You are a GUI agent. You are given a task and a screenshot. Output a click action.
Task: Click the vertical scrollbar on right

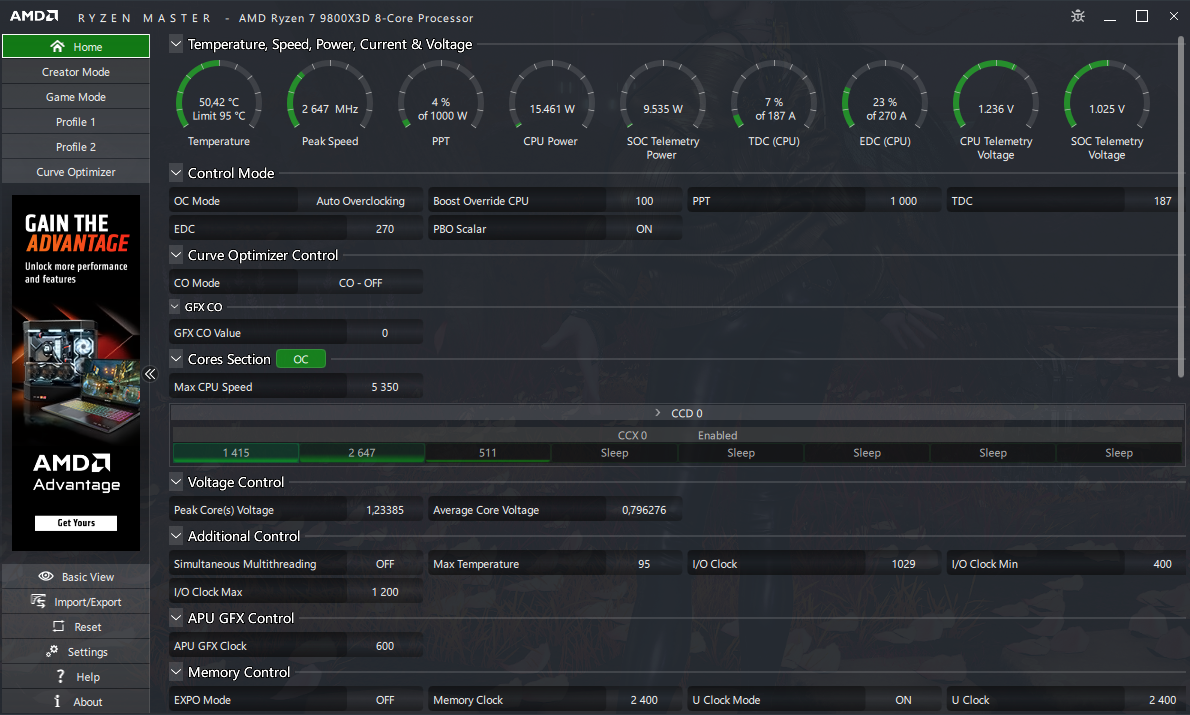point(1181,206)
